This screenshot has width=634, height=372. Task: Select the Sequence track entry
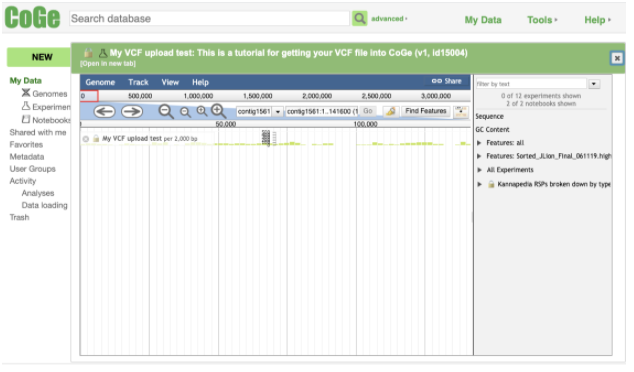pyautogui.click(x=489, y=116)
